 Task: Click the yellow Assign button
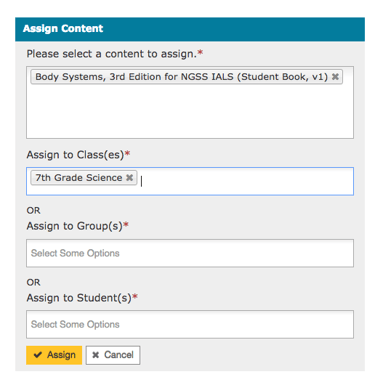[54, 355]
